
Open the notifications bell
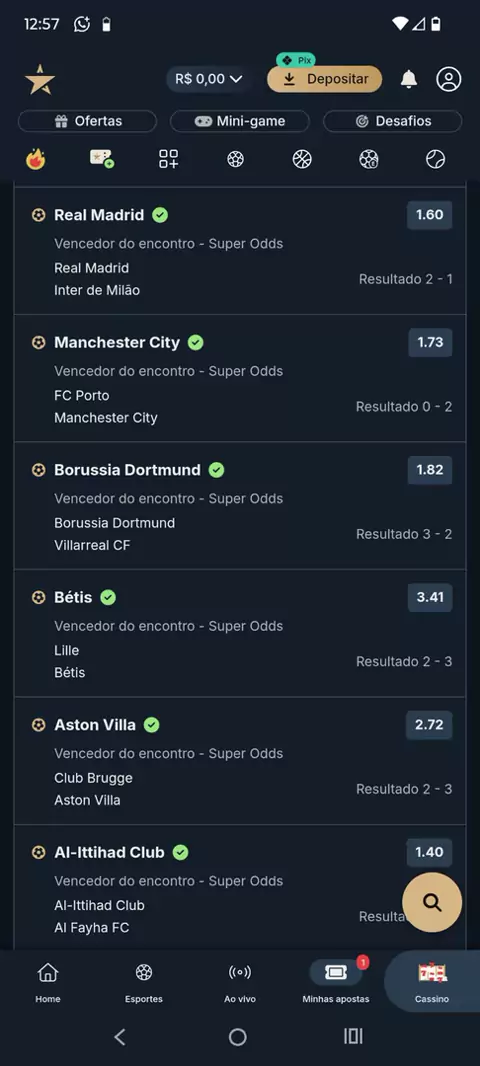coord(409,79)
